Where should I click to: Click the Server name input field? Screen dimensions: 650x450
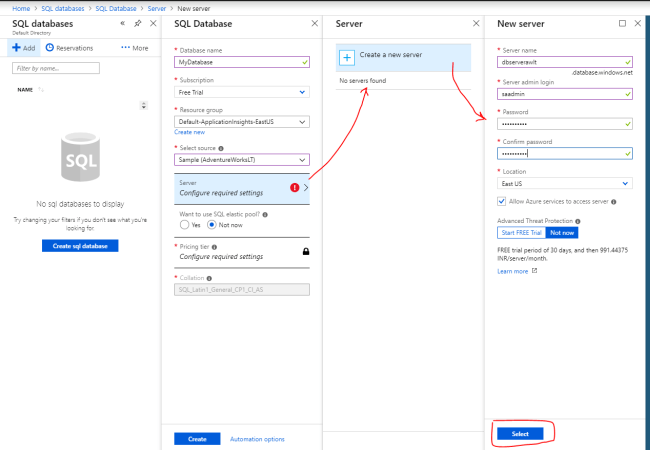point(565,62)
